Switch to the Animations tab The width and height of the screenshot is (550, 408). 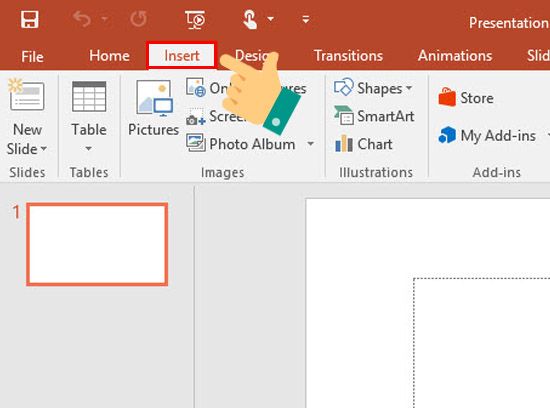pyautogui.click(x=455, y=56)
